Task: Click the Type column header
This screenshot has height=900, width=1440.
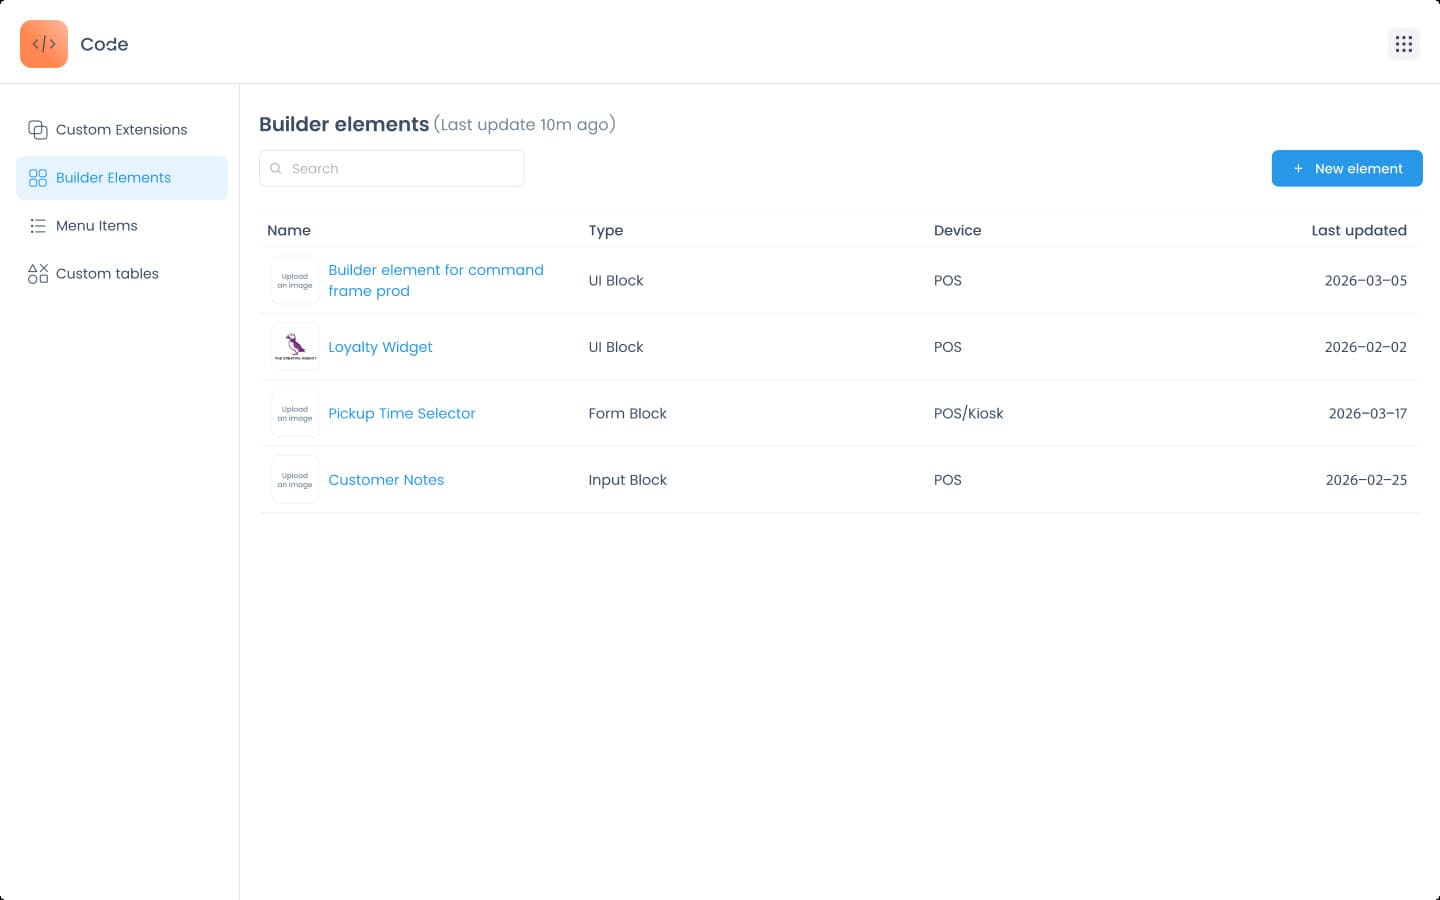Action: click(606, 230)
